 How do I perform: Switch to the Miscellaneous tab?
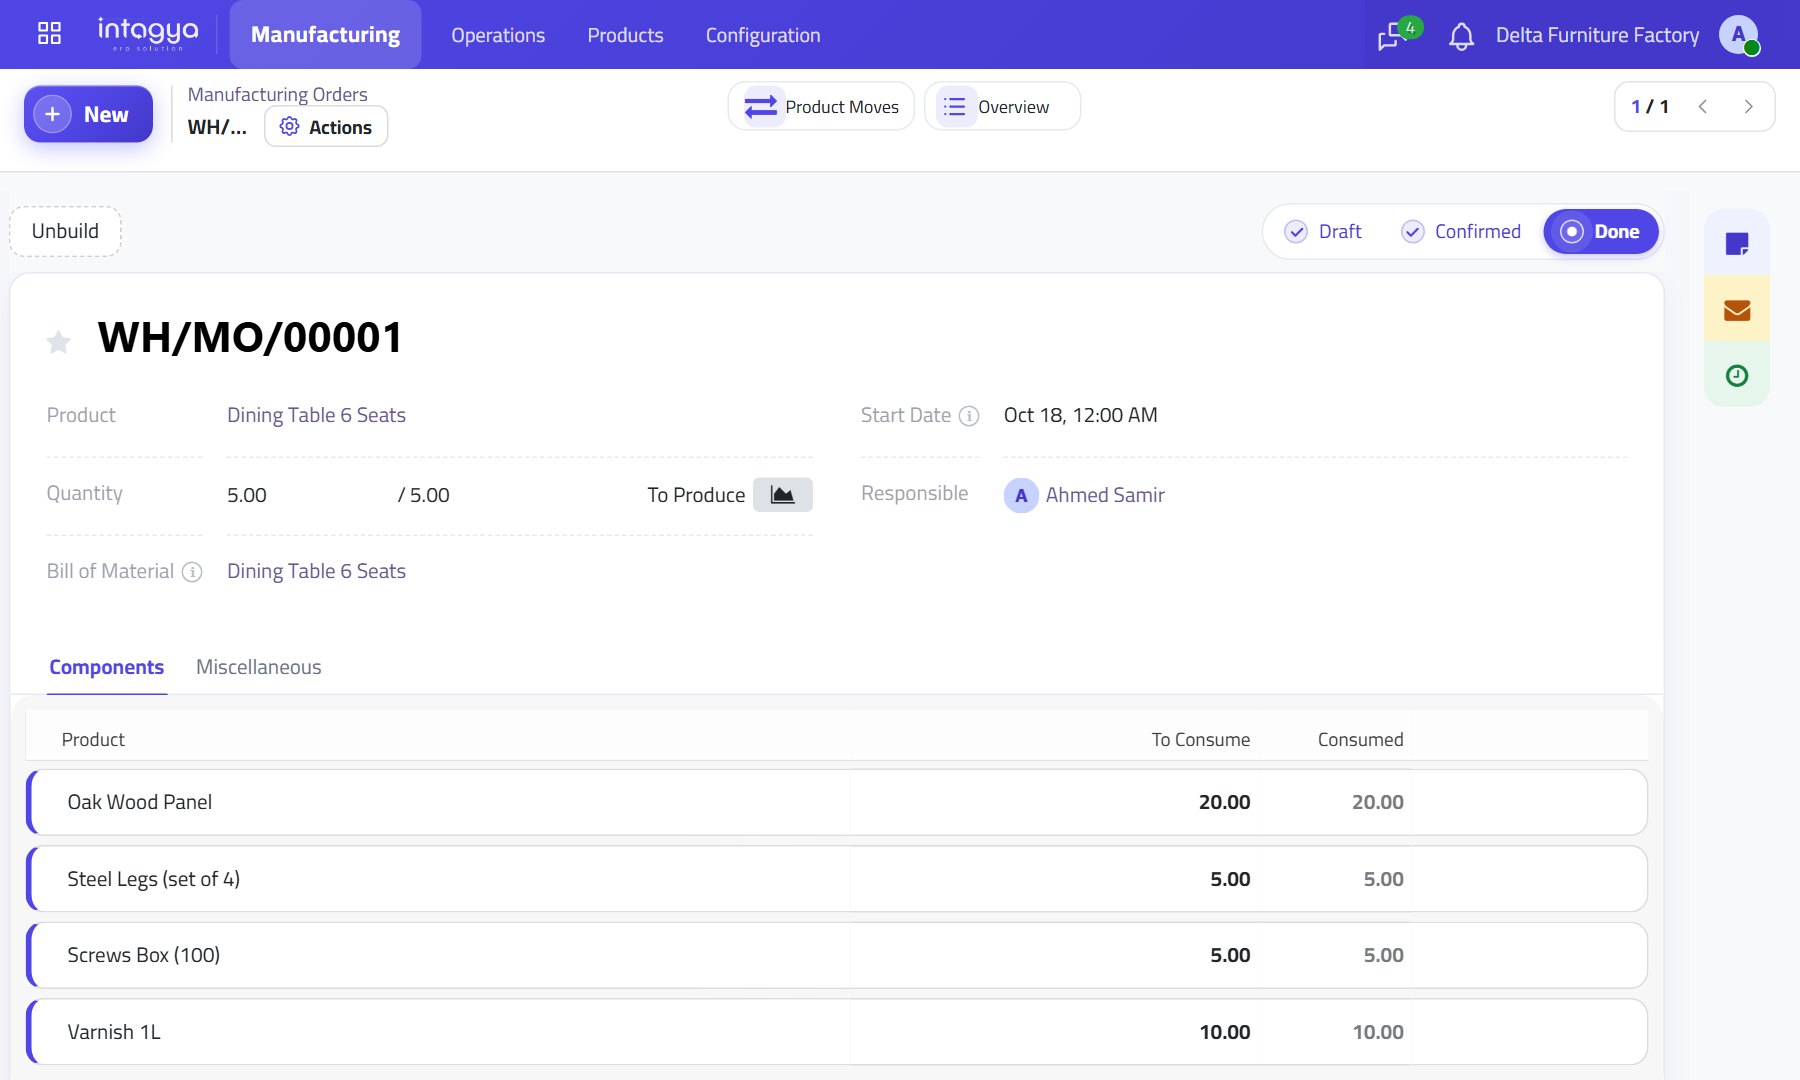click(x=259, y=667)
